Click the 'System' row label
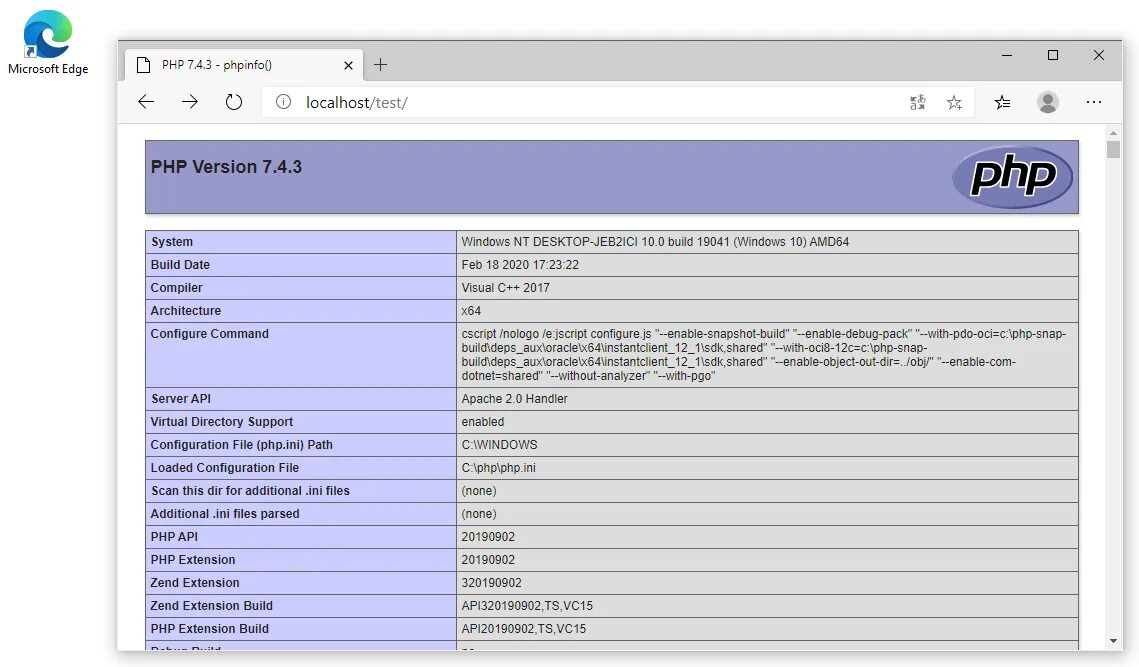Screen dimensions: 1139x667 pos(171,242)
